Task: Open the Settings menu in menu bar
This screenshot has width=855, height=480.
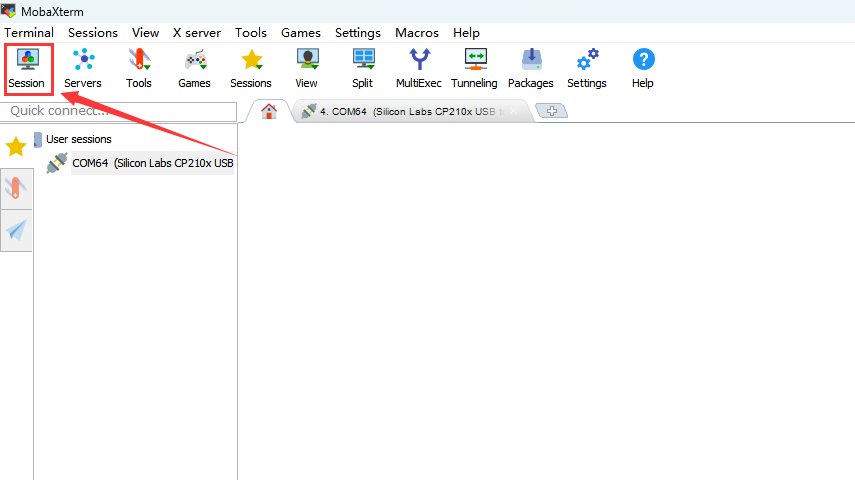Action: tap(358, 33)
